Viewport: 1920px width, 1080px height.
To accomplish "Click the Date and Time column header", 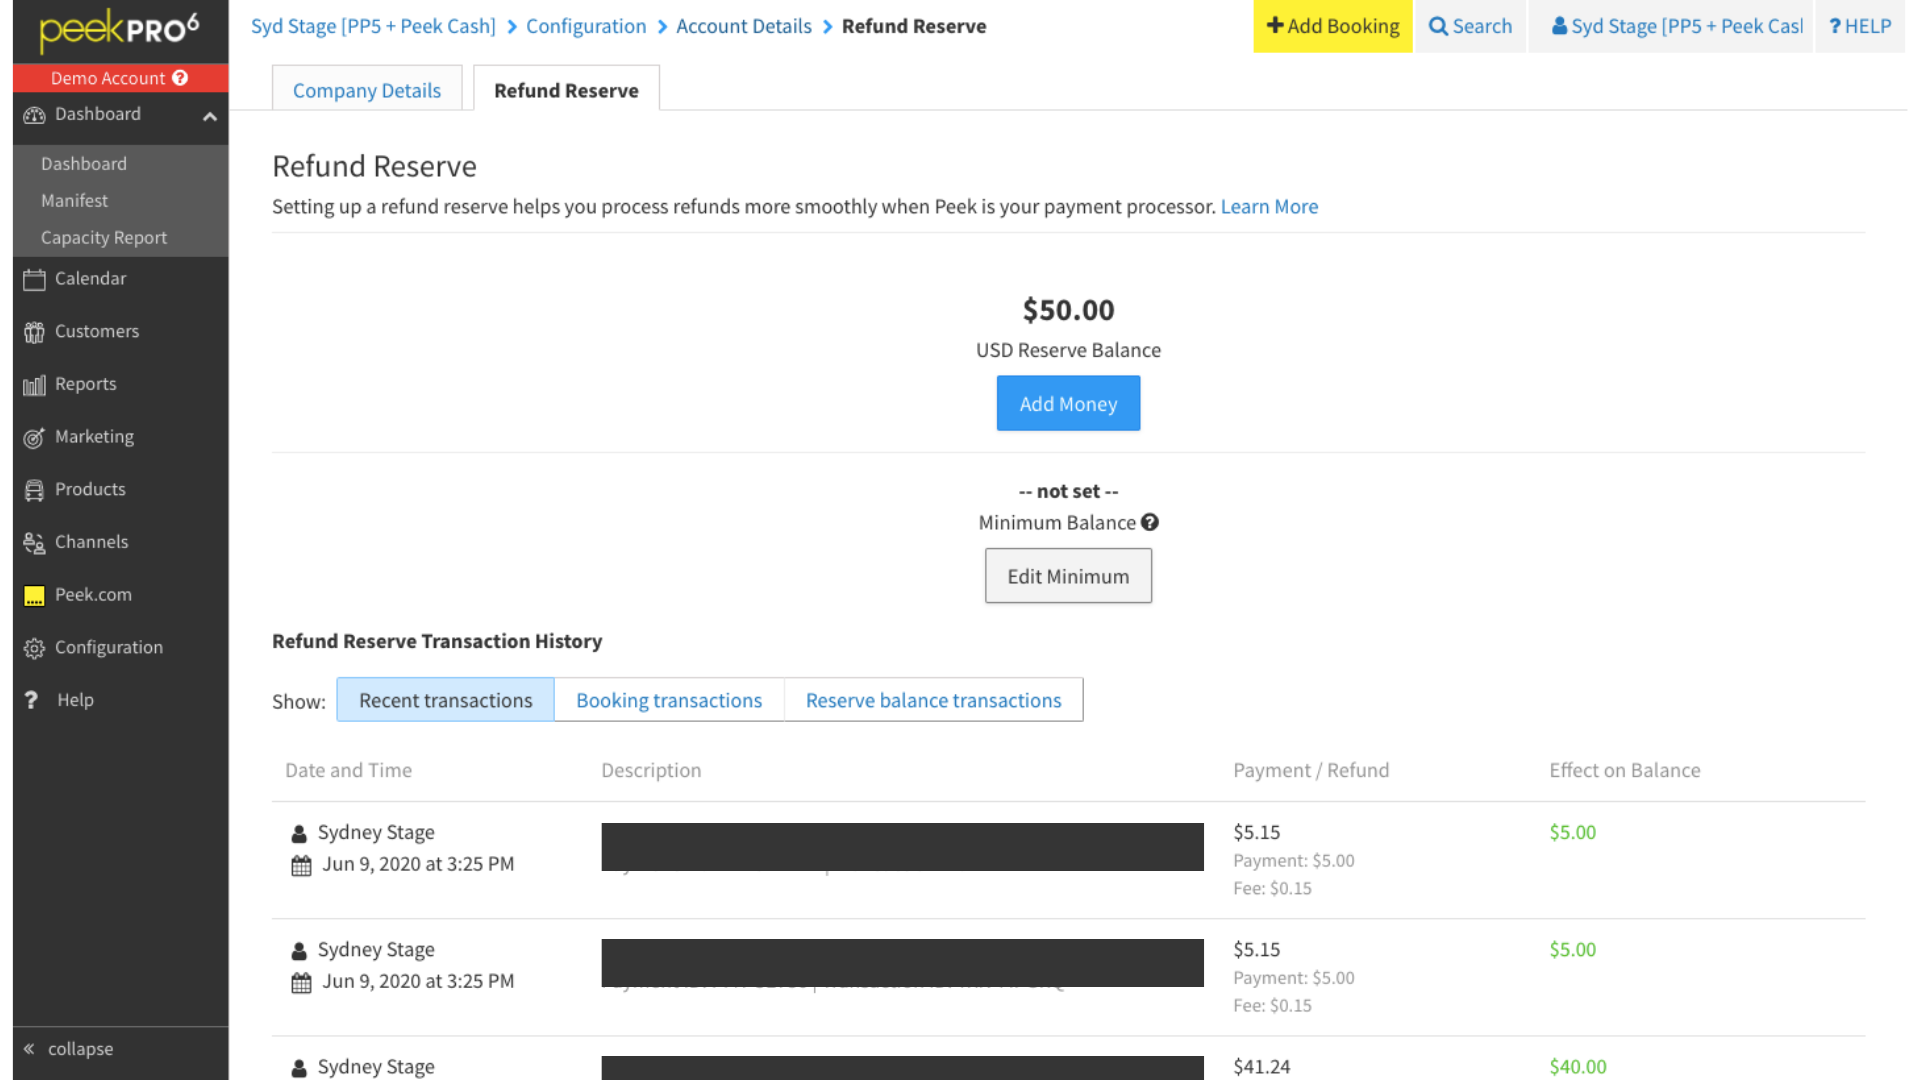I will [348, 770].
